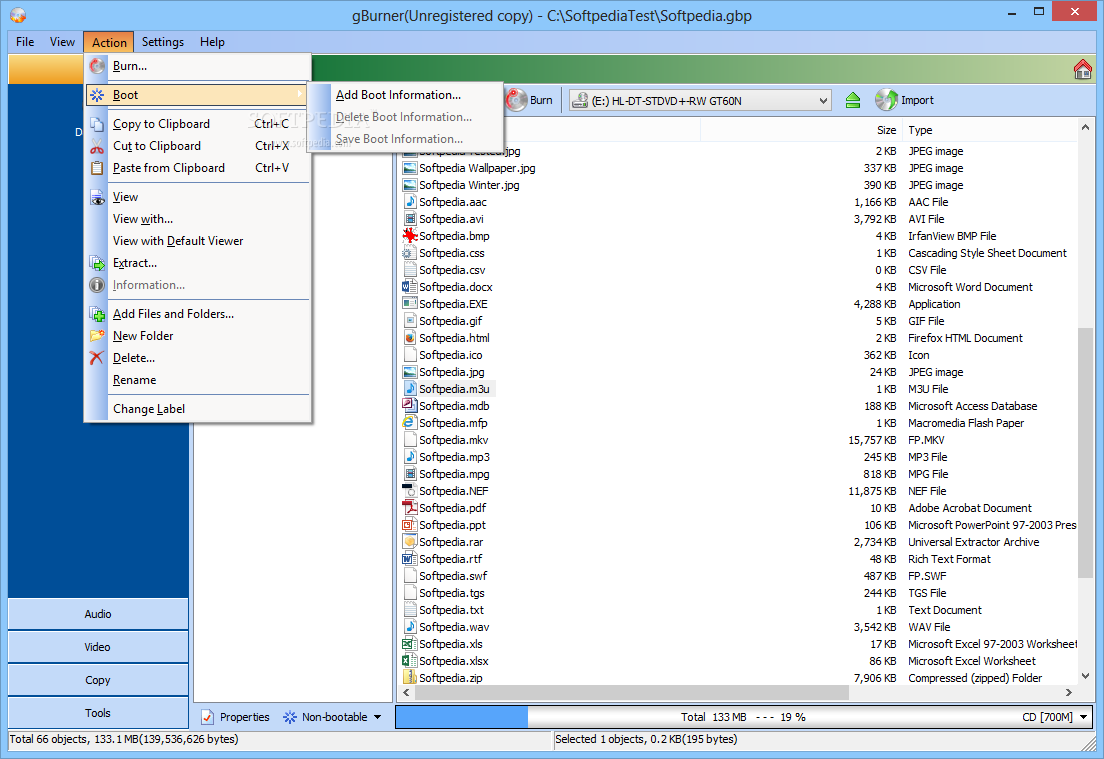Click the Softpedia.mp3 music note icon
The image size is (1104, 759).
[x=409, y=457]
